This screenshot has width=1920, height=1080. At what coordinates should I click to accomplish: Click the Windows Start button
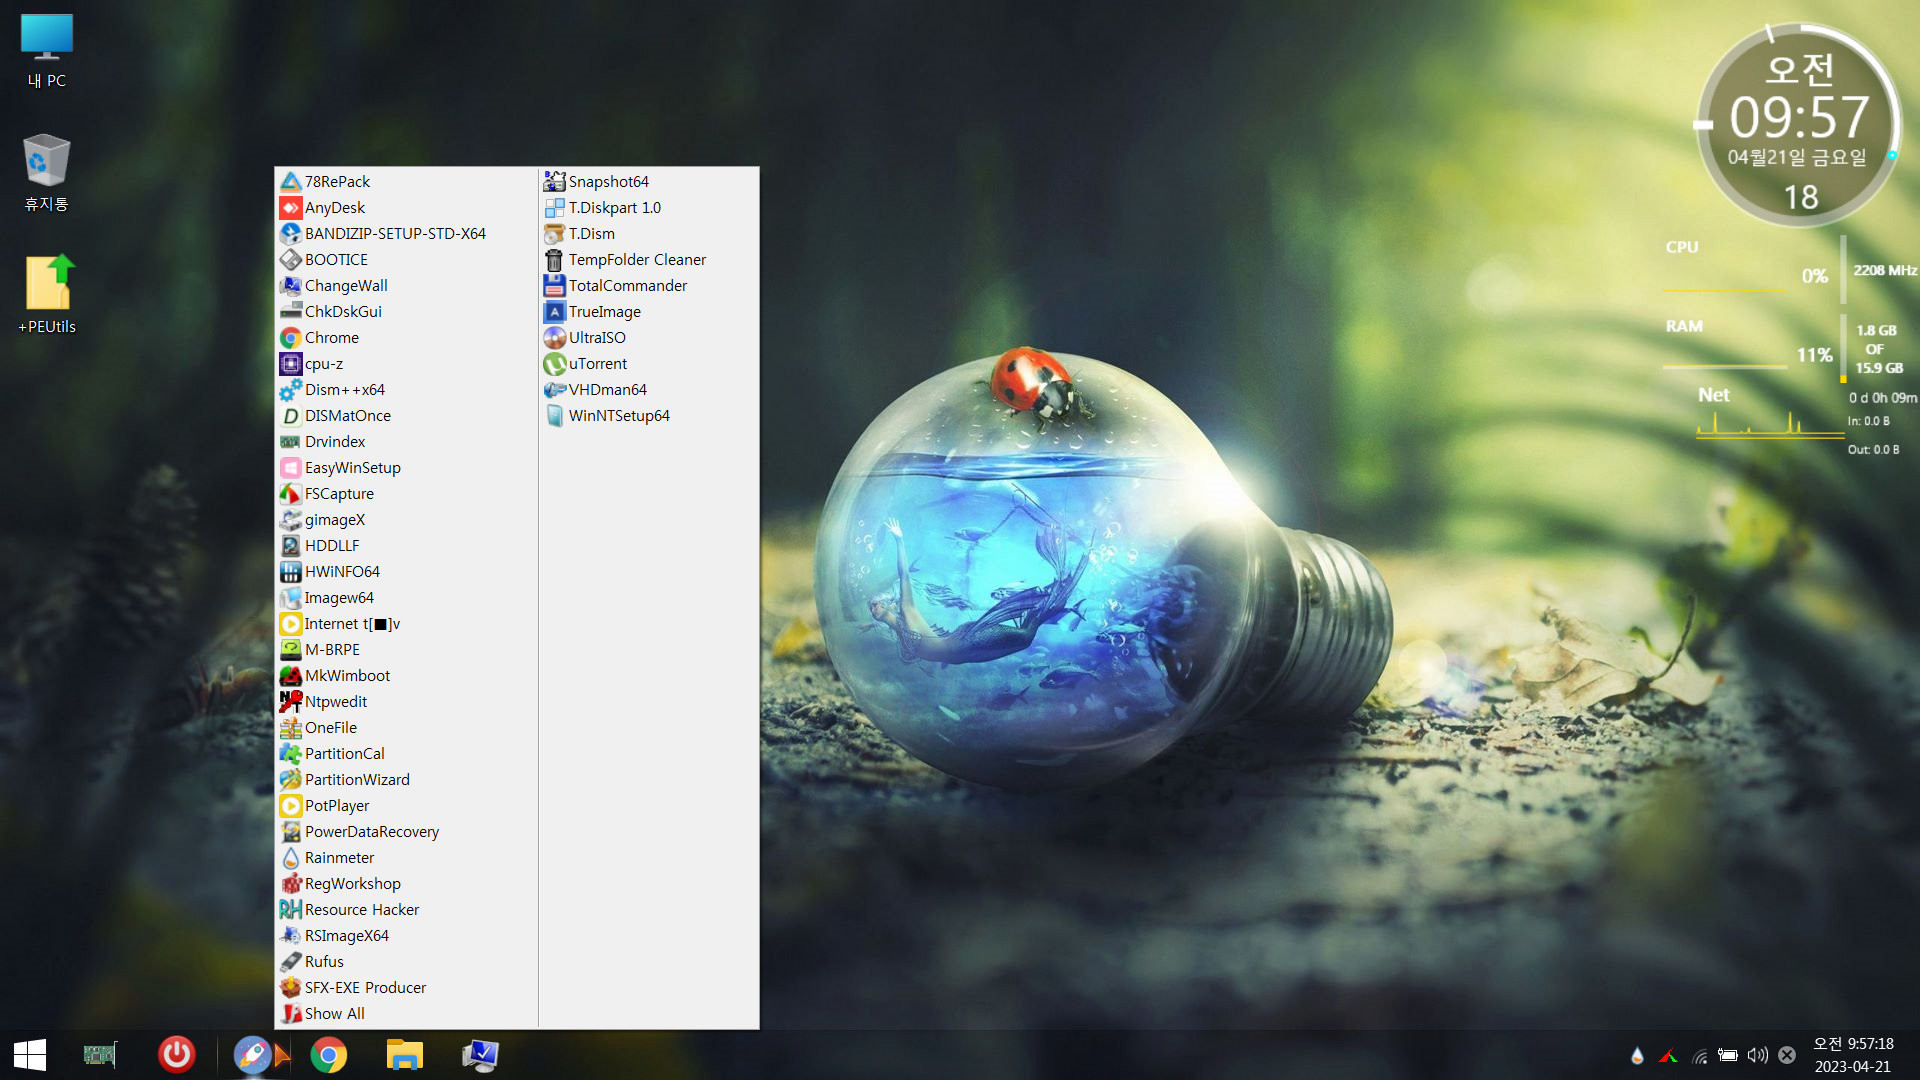[30, 1054]
